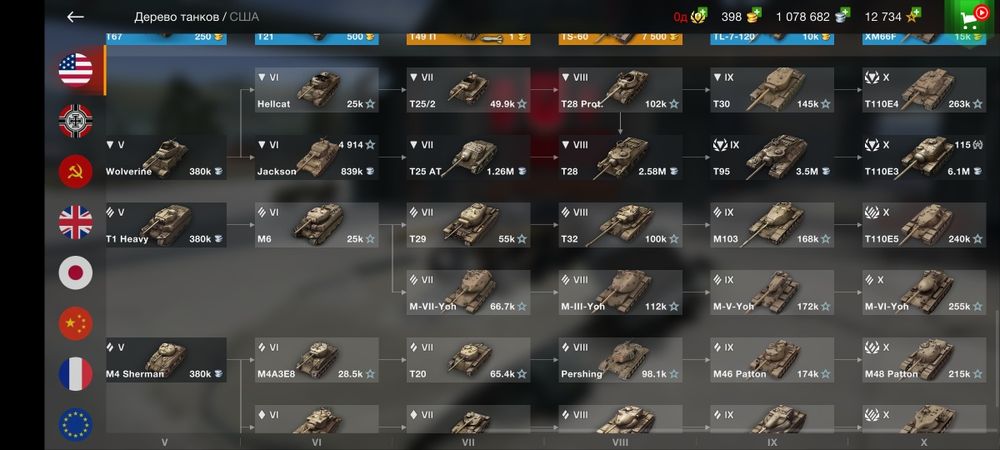Select the USSR hammer and sickle icon
Screen dimensions: 1000x450
tap(76, 171)
